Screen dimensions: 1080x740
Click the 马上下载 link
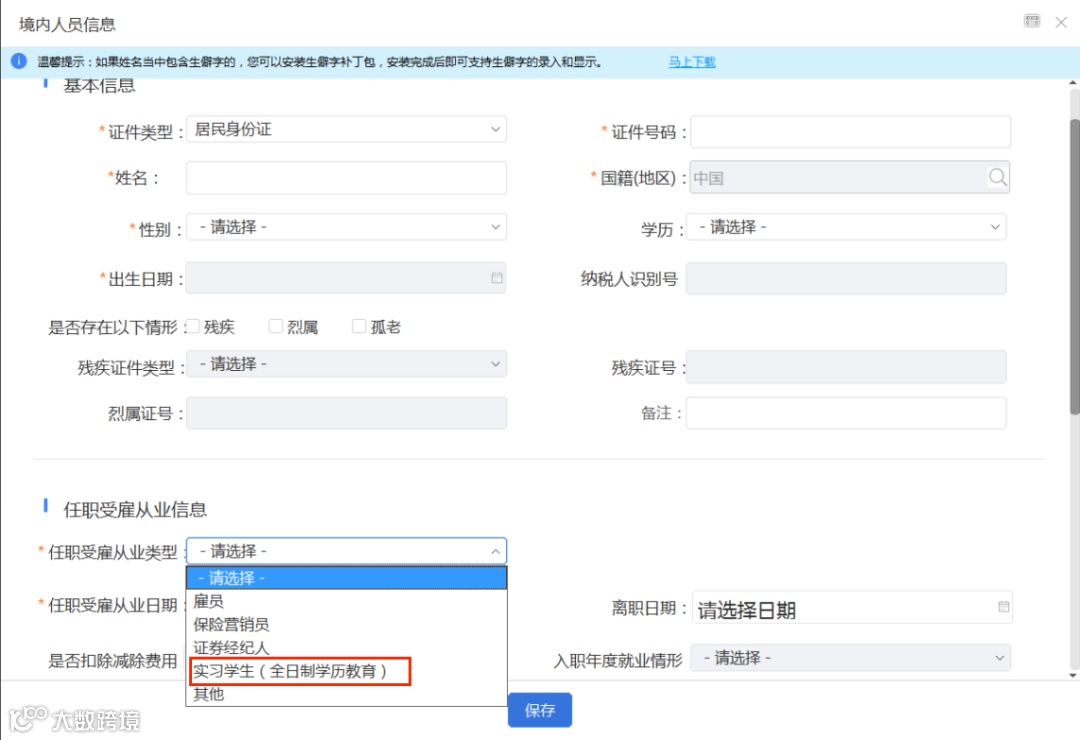(x=692, y=62)
